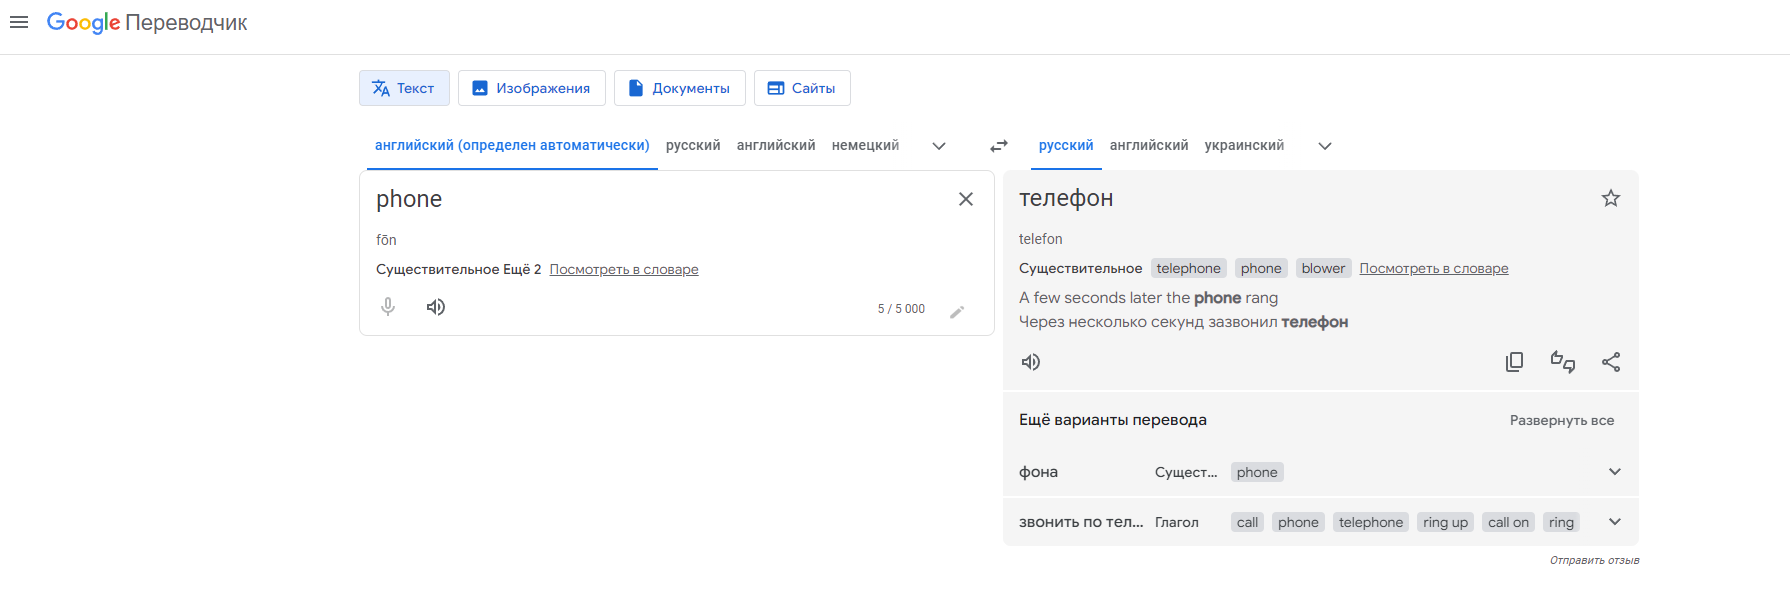Viewport: 1790px width, 611px height.
Task: Click the 'Ещё 2' part-of-speech text
Action: (522, 269)
